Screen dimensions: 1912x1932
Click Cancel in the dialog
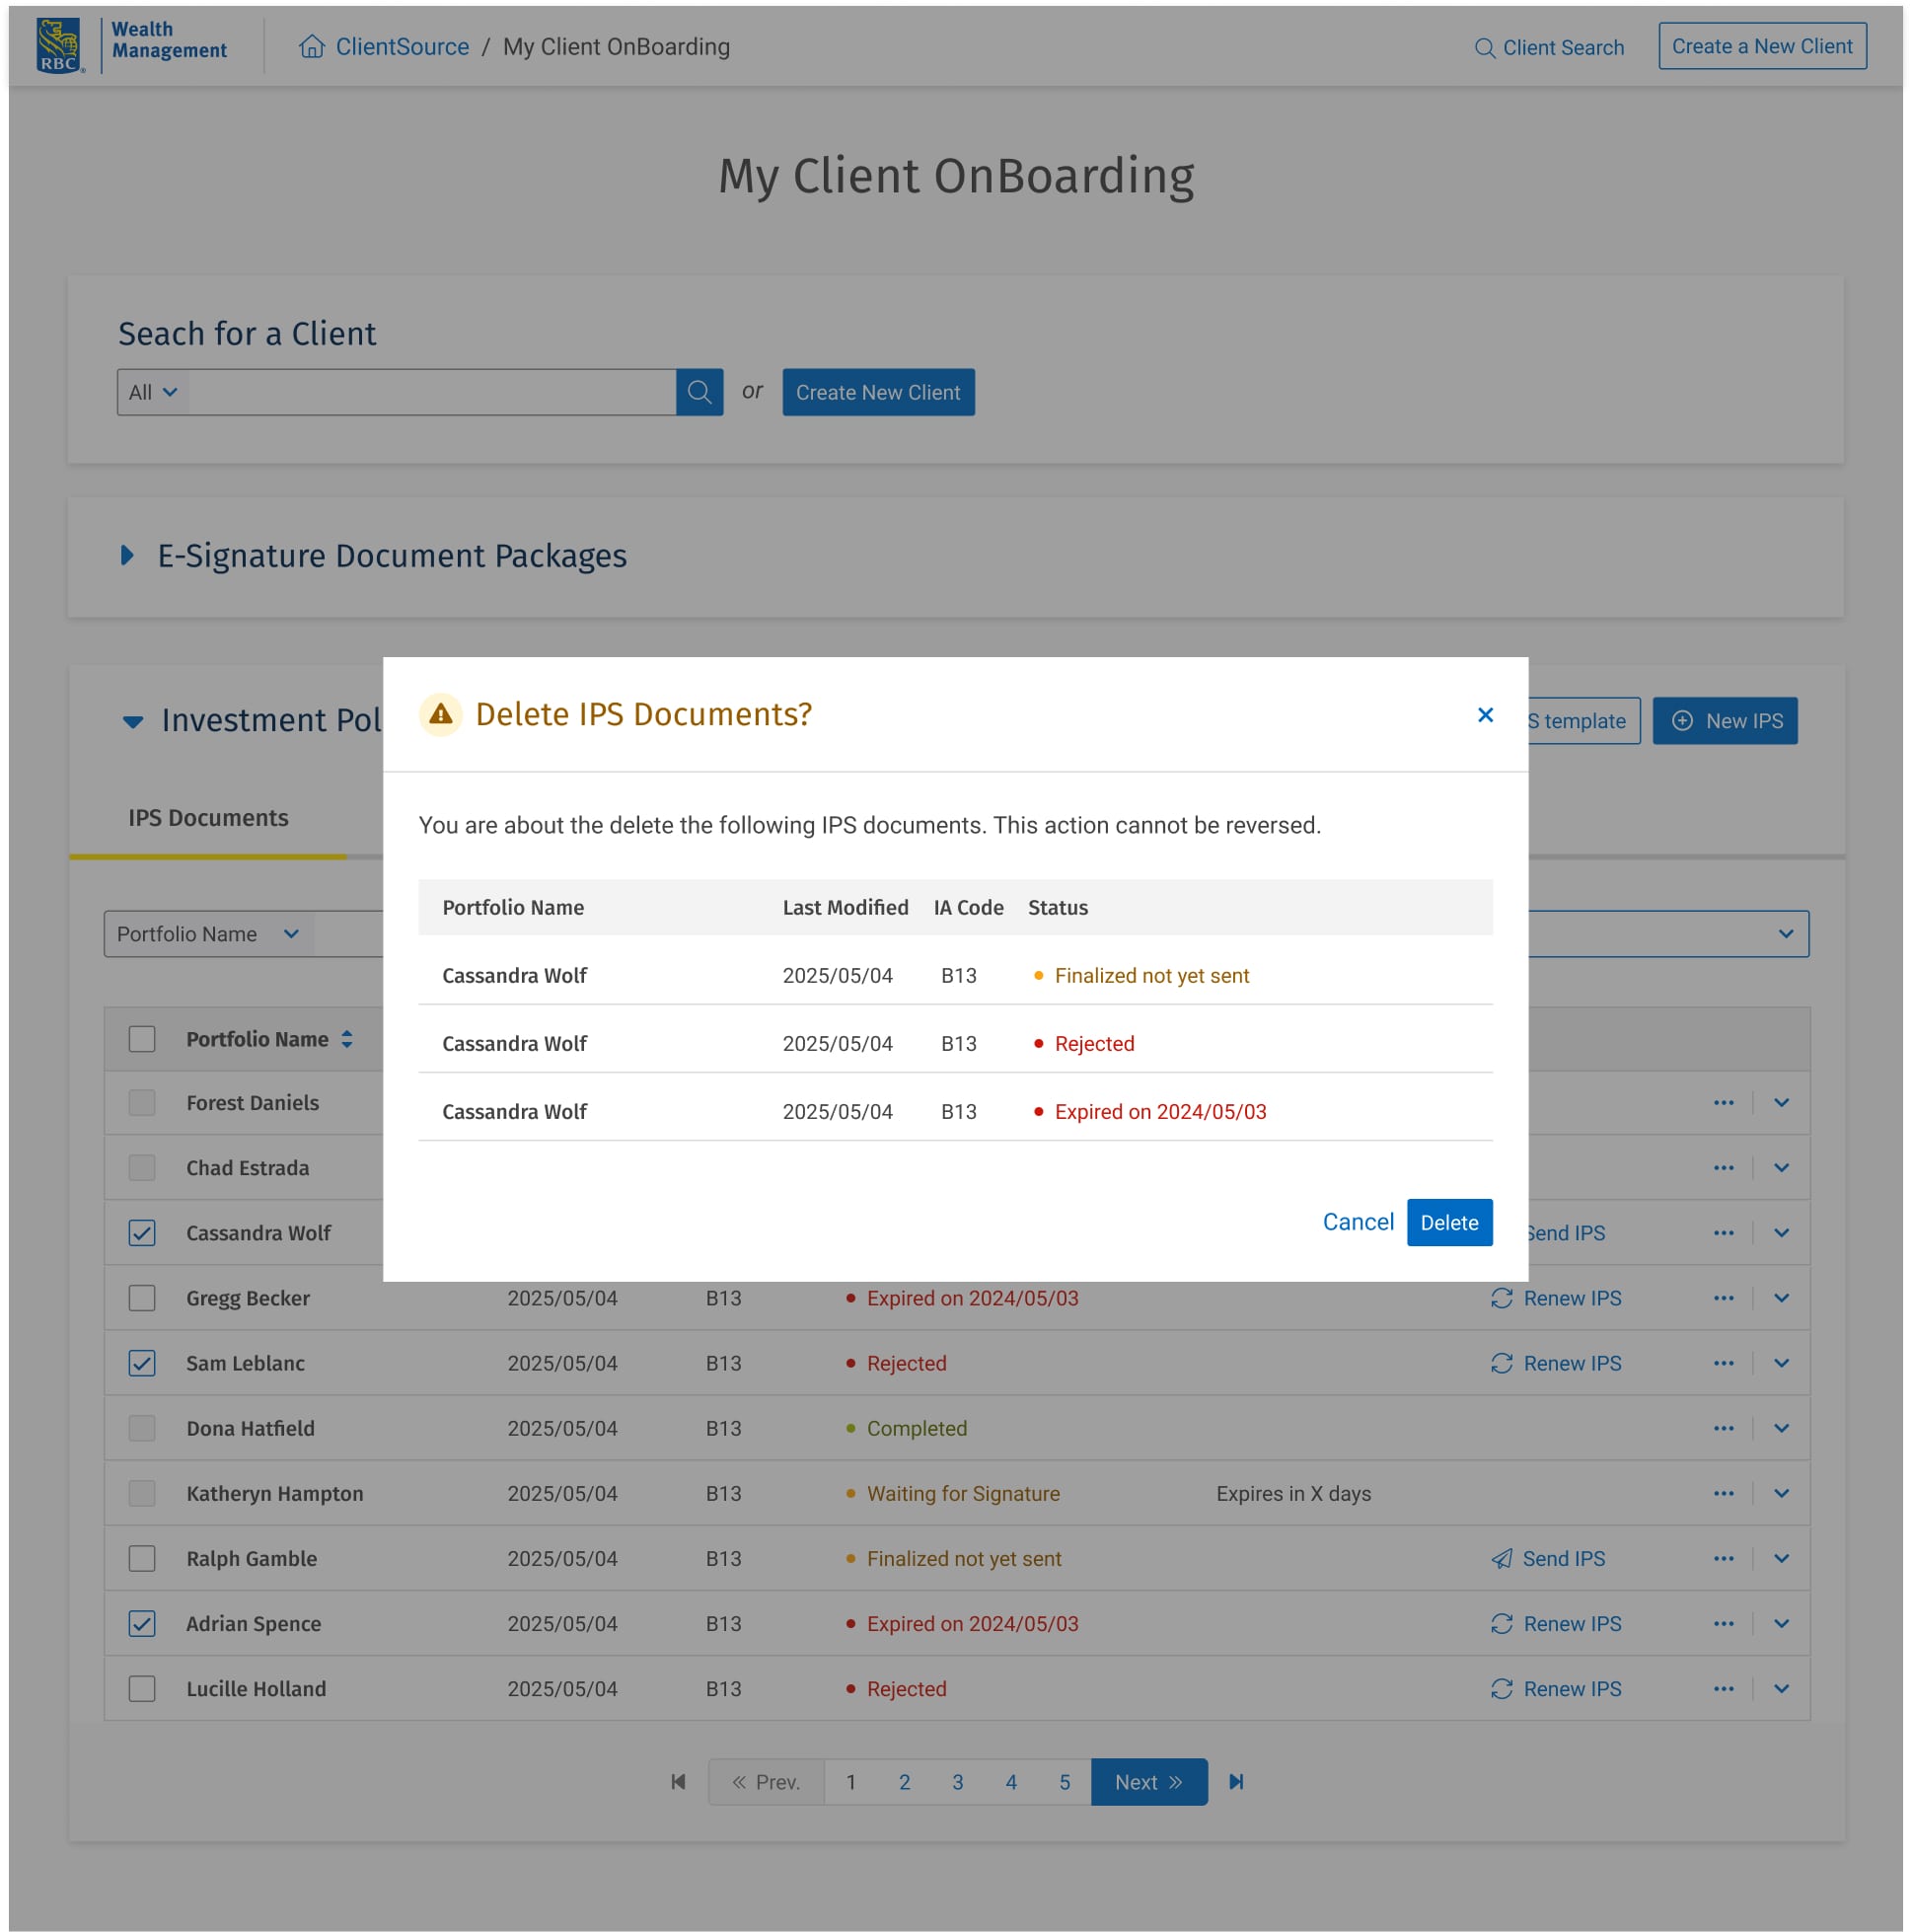(1357, 1222)
